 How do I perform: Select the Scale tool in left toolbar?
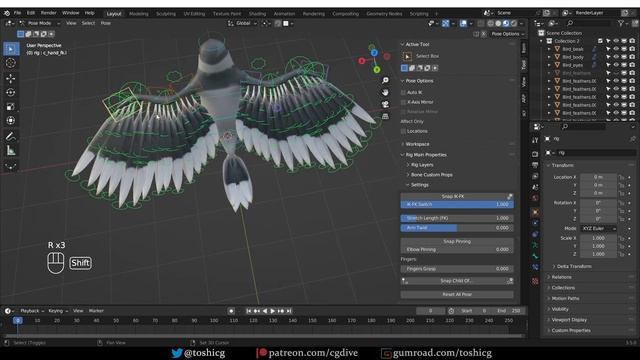[x=11, y=107]
